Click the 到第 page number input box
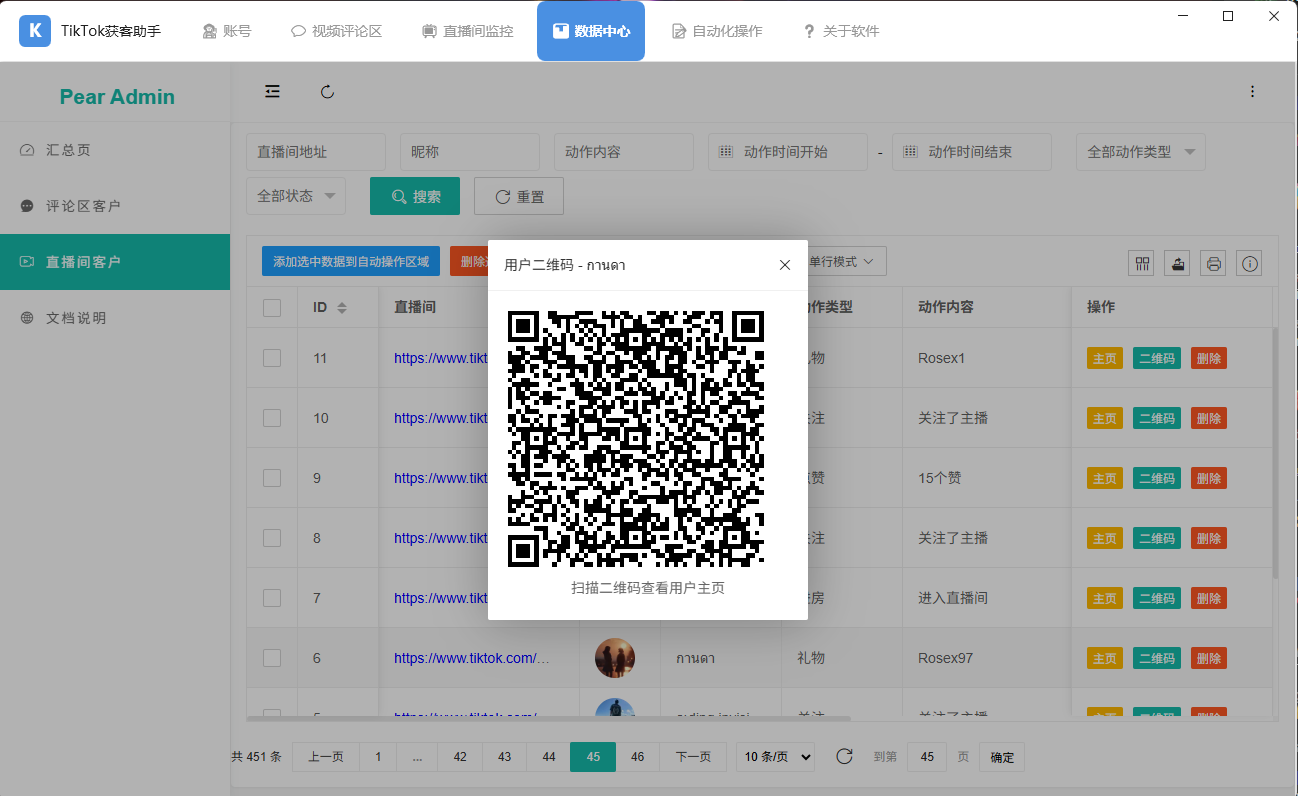Viewport: 1298px width, 796px height. click(927, 757)
